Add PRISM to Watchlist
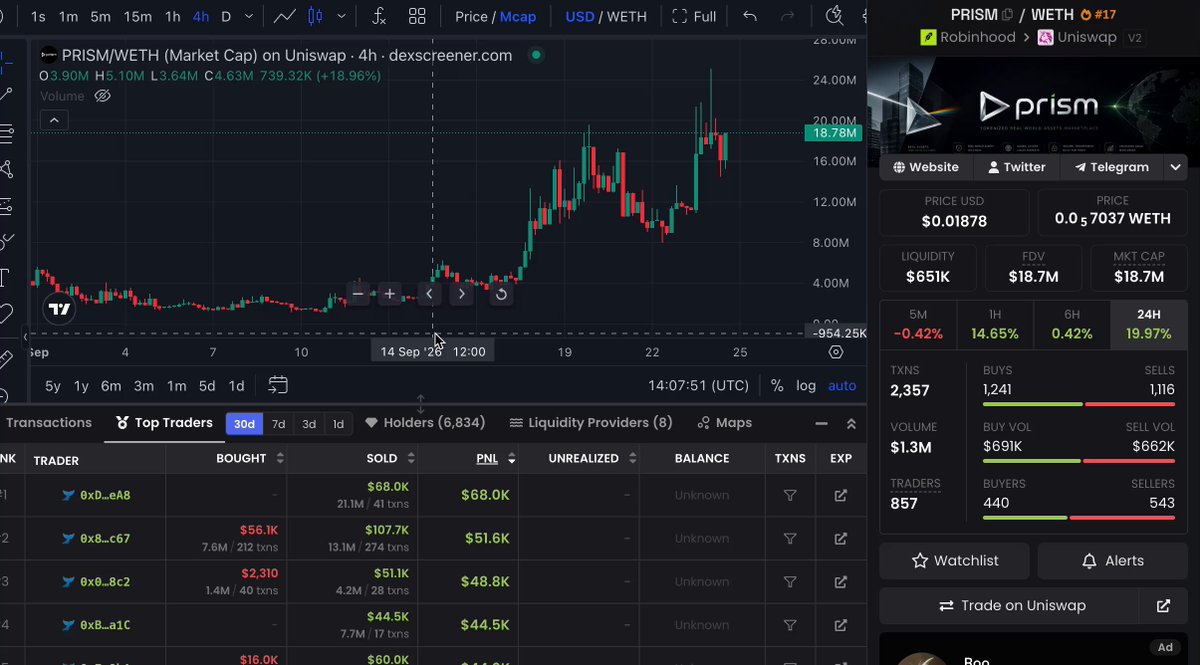The height and width of the screenshot is (665, 1200). pyautogui.click(x=954, y=561)
